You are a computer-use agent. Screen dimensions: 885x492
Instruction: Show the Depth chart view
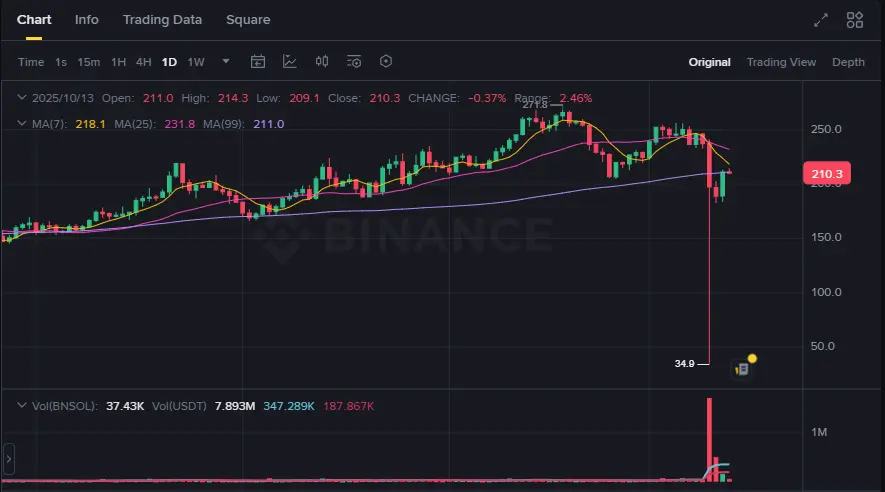848,62
